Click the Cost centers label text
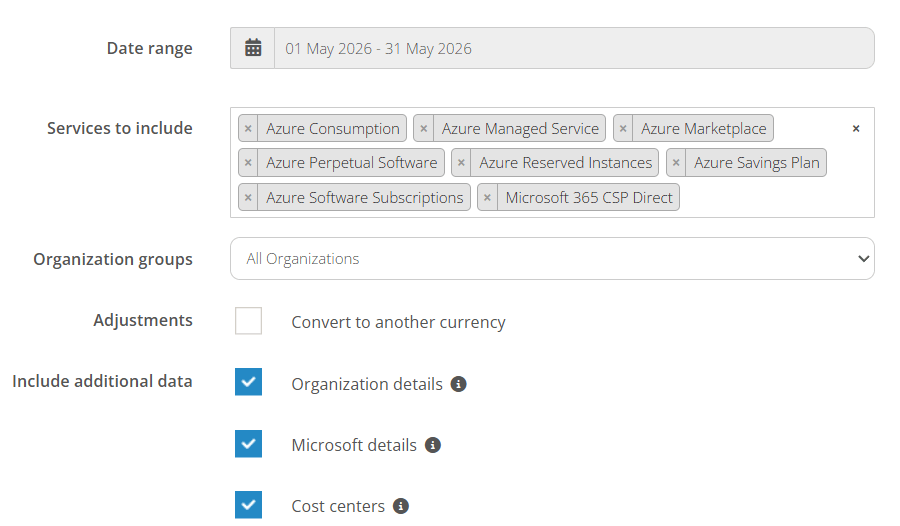Viewport: 900px width, 526px height. [338, 506]
